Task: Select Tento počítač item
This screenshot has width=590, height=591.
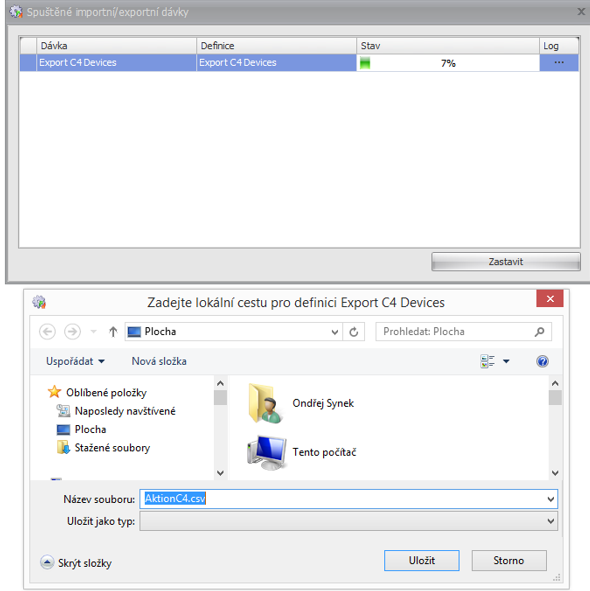Action: [x=302, y=452]
